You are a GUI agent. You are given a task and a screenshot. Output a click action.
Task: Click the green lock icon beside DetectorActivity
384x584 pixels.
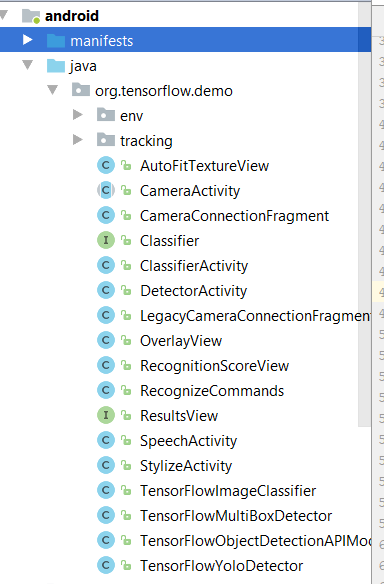[x=126, y=290]
